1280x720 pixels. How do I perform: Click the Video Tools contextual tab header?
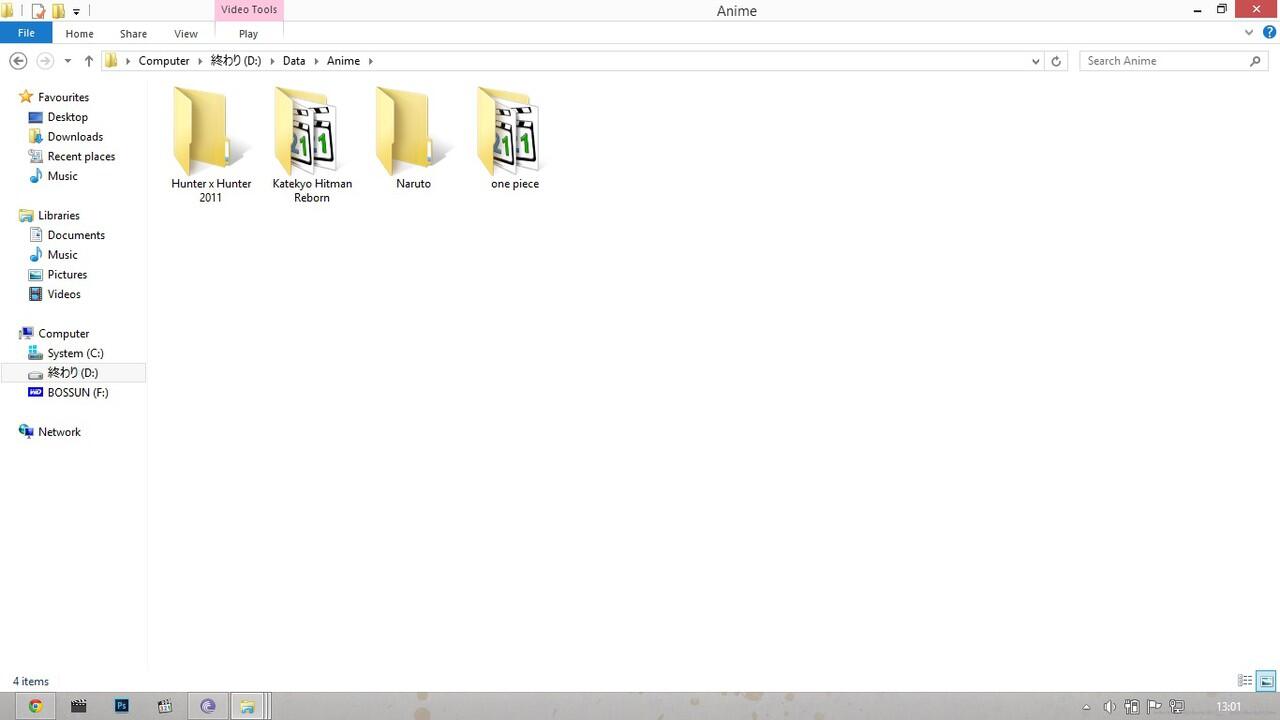[x=249, y=10]
